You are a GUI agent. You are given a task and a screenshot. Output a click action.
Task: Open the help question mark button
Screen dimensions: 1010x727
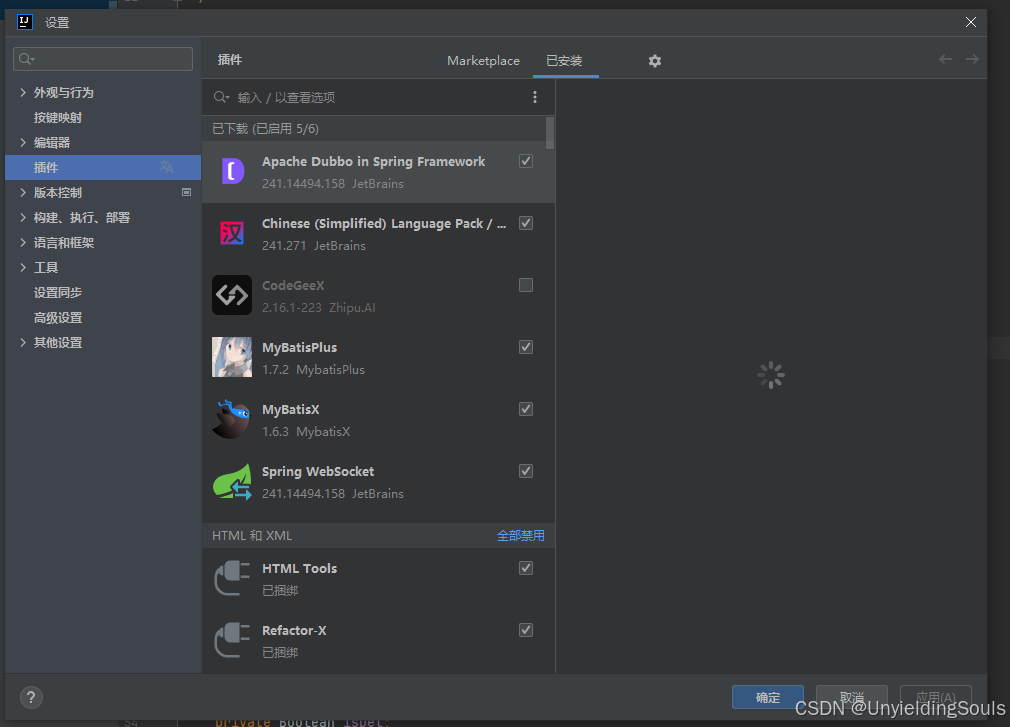(31, 697)
